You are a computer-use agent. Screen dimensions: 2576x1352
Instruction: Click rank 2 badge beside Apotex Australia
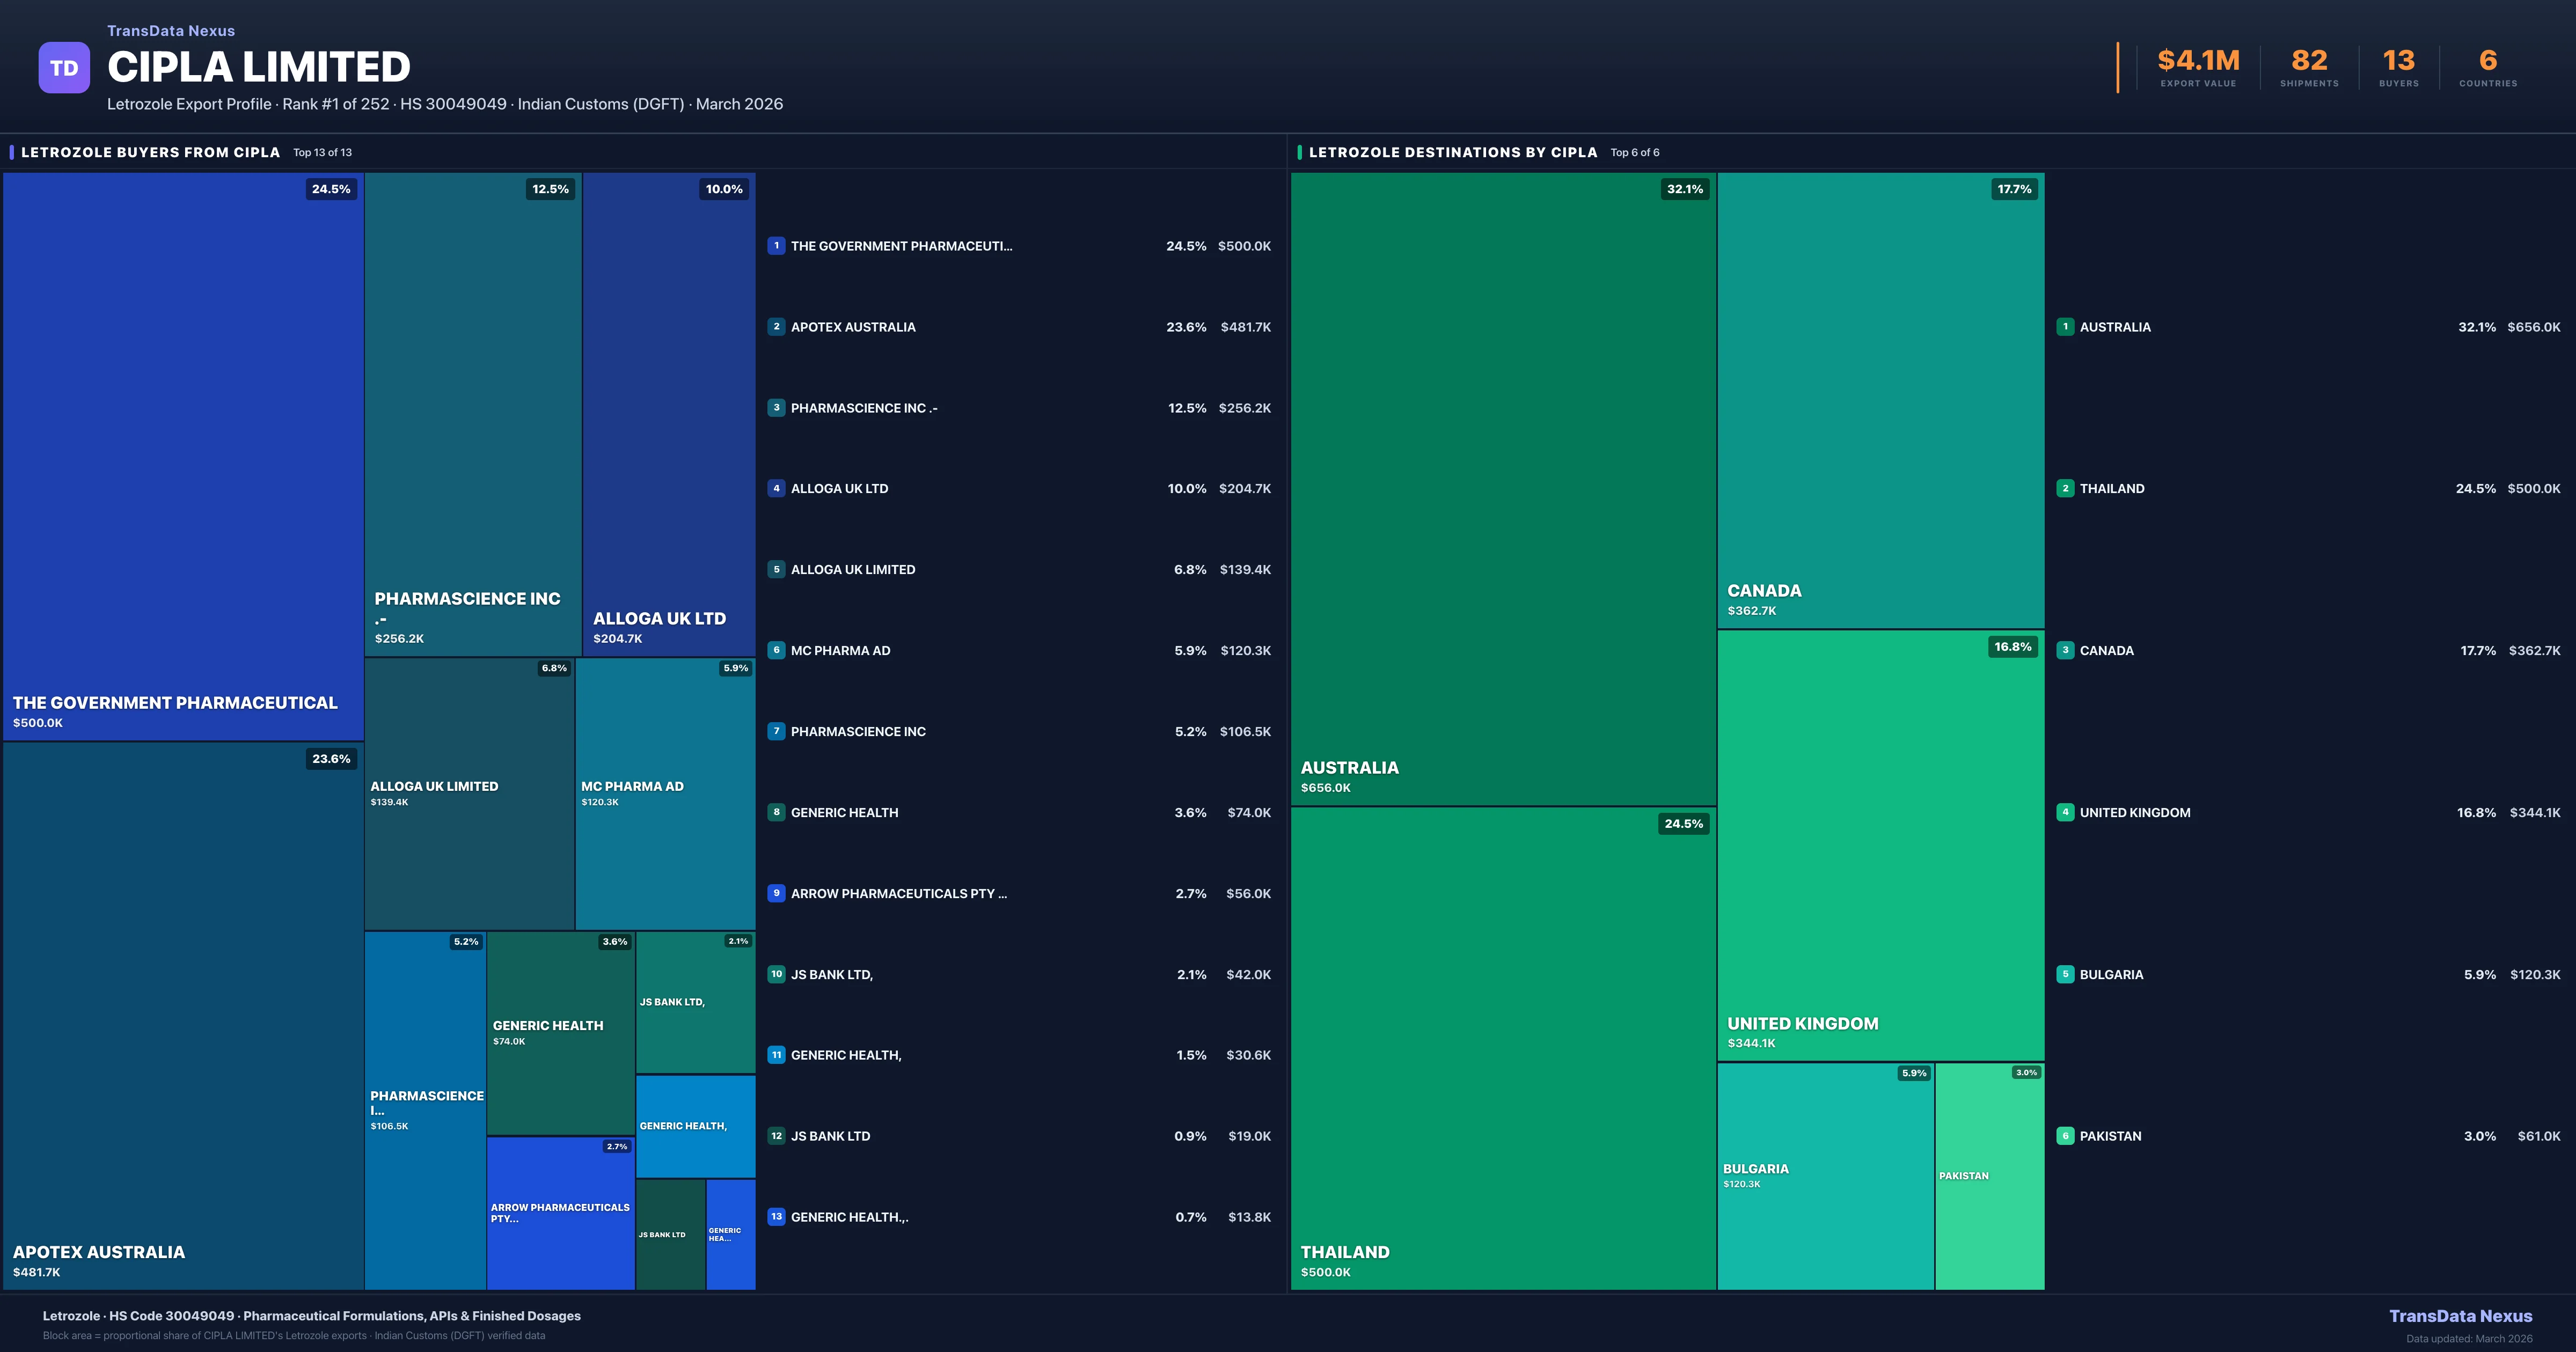coord(776,327)
